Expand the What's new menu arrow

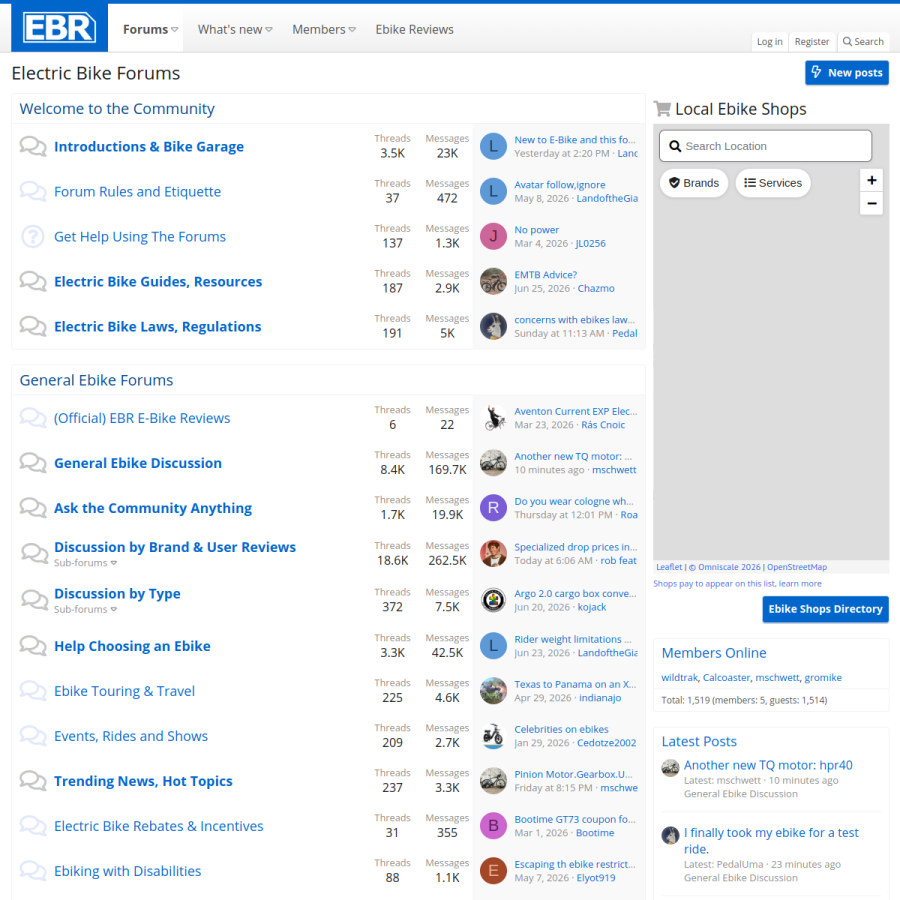(269, 29)
